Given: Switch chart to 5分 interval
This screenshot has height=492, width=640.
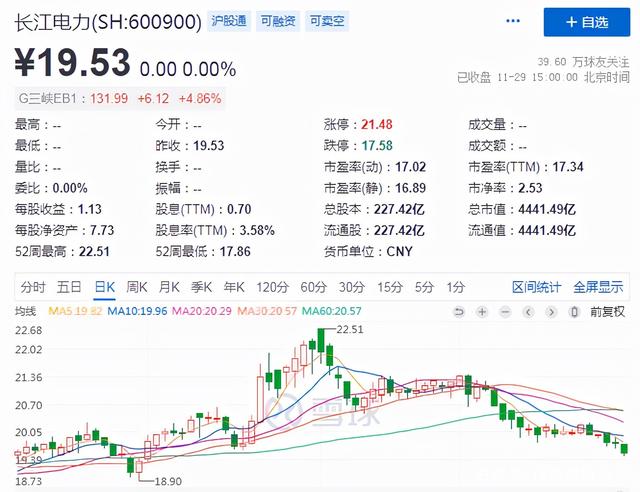Looking at the screenshot, I should coord(424,287).
